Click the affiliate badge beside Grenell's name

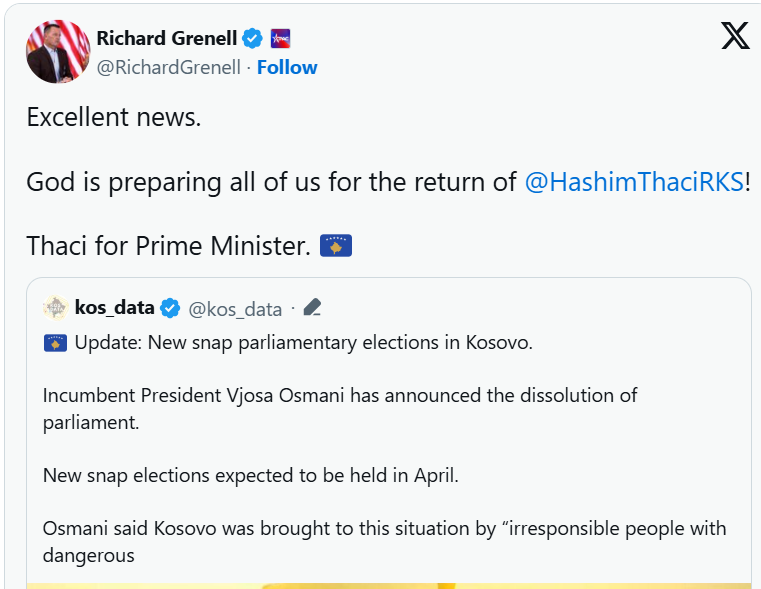[280, 39]
